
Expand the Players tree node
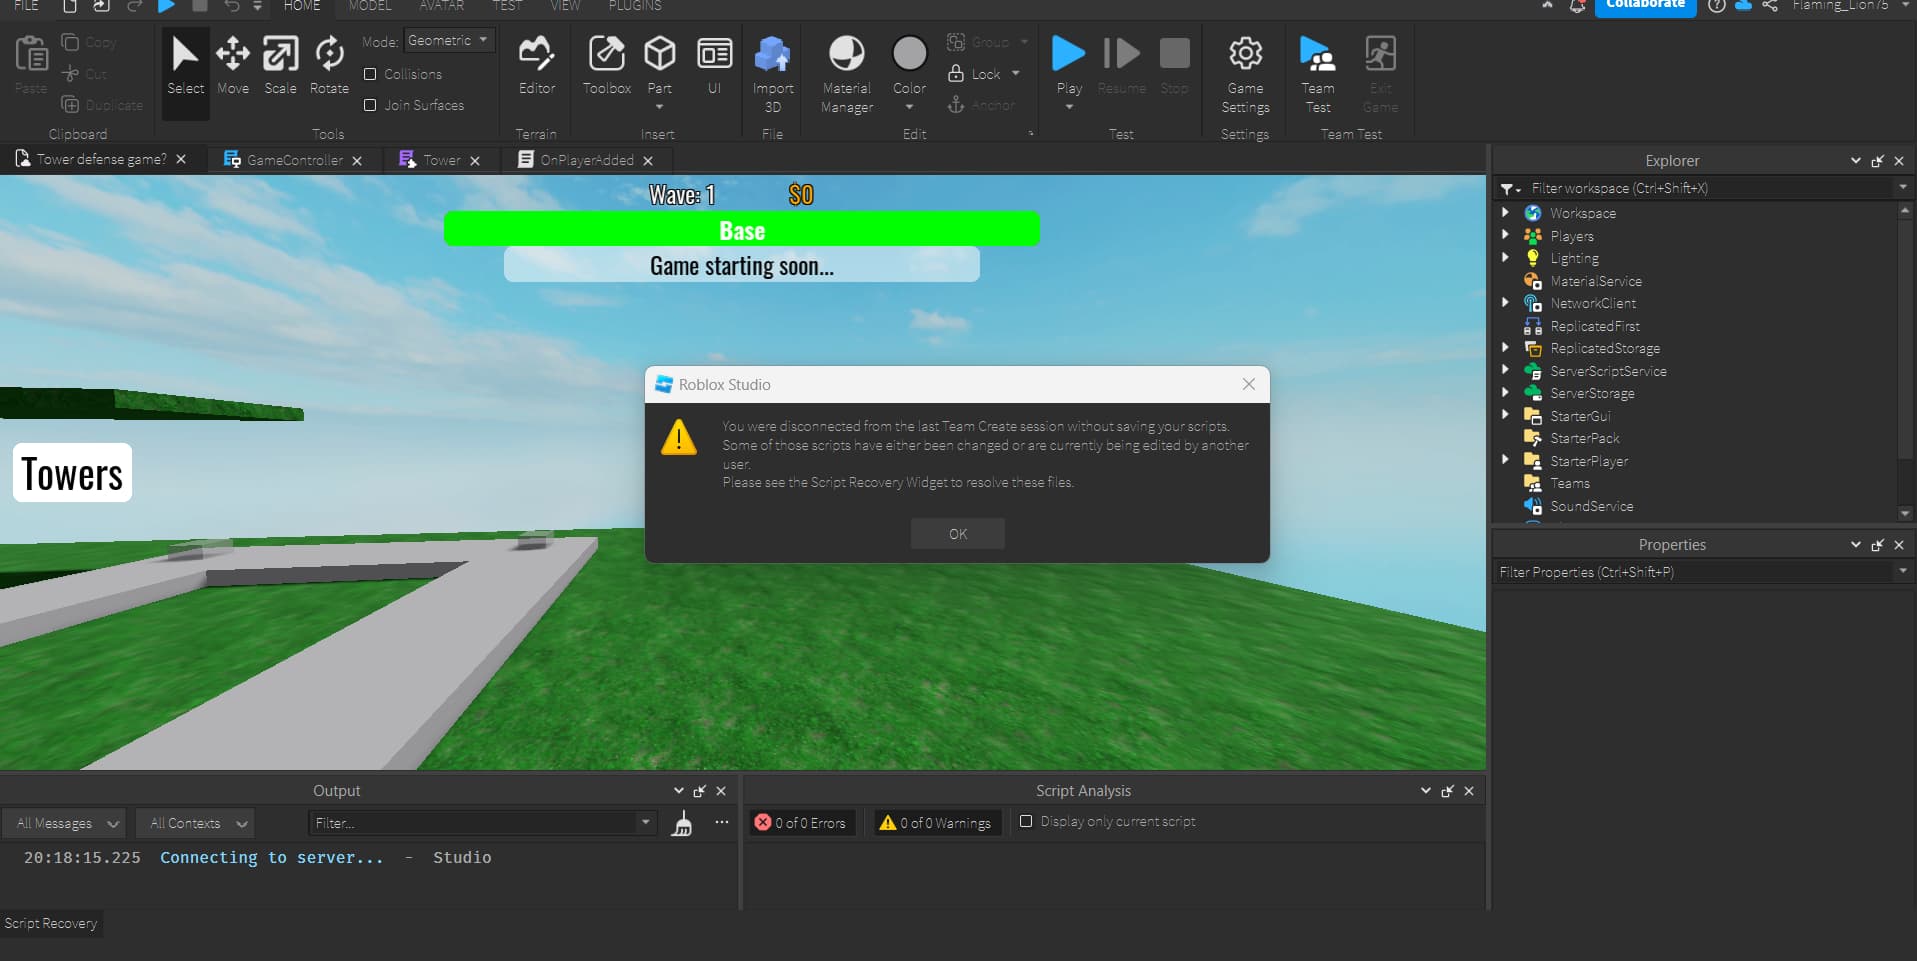[x=1505, y=235]
